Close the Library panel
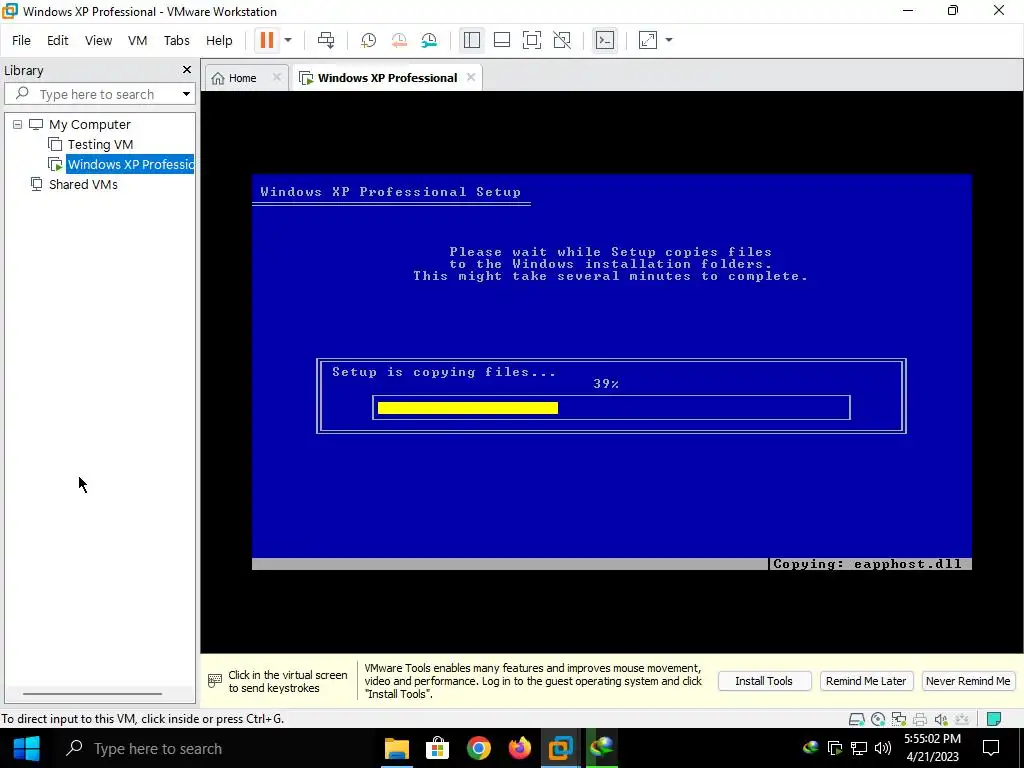The height and width of the screenshot is (768, 1024). tap(187, 69)
